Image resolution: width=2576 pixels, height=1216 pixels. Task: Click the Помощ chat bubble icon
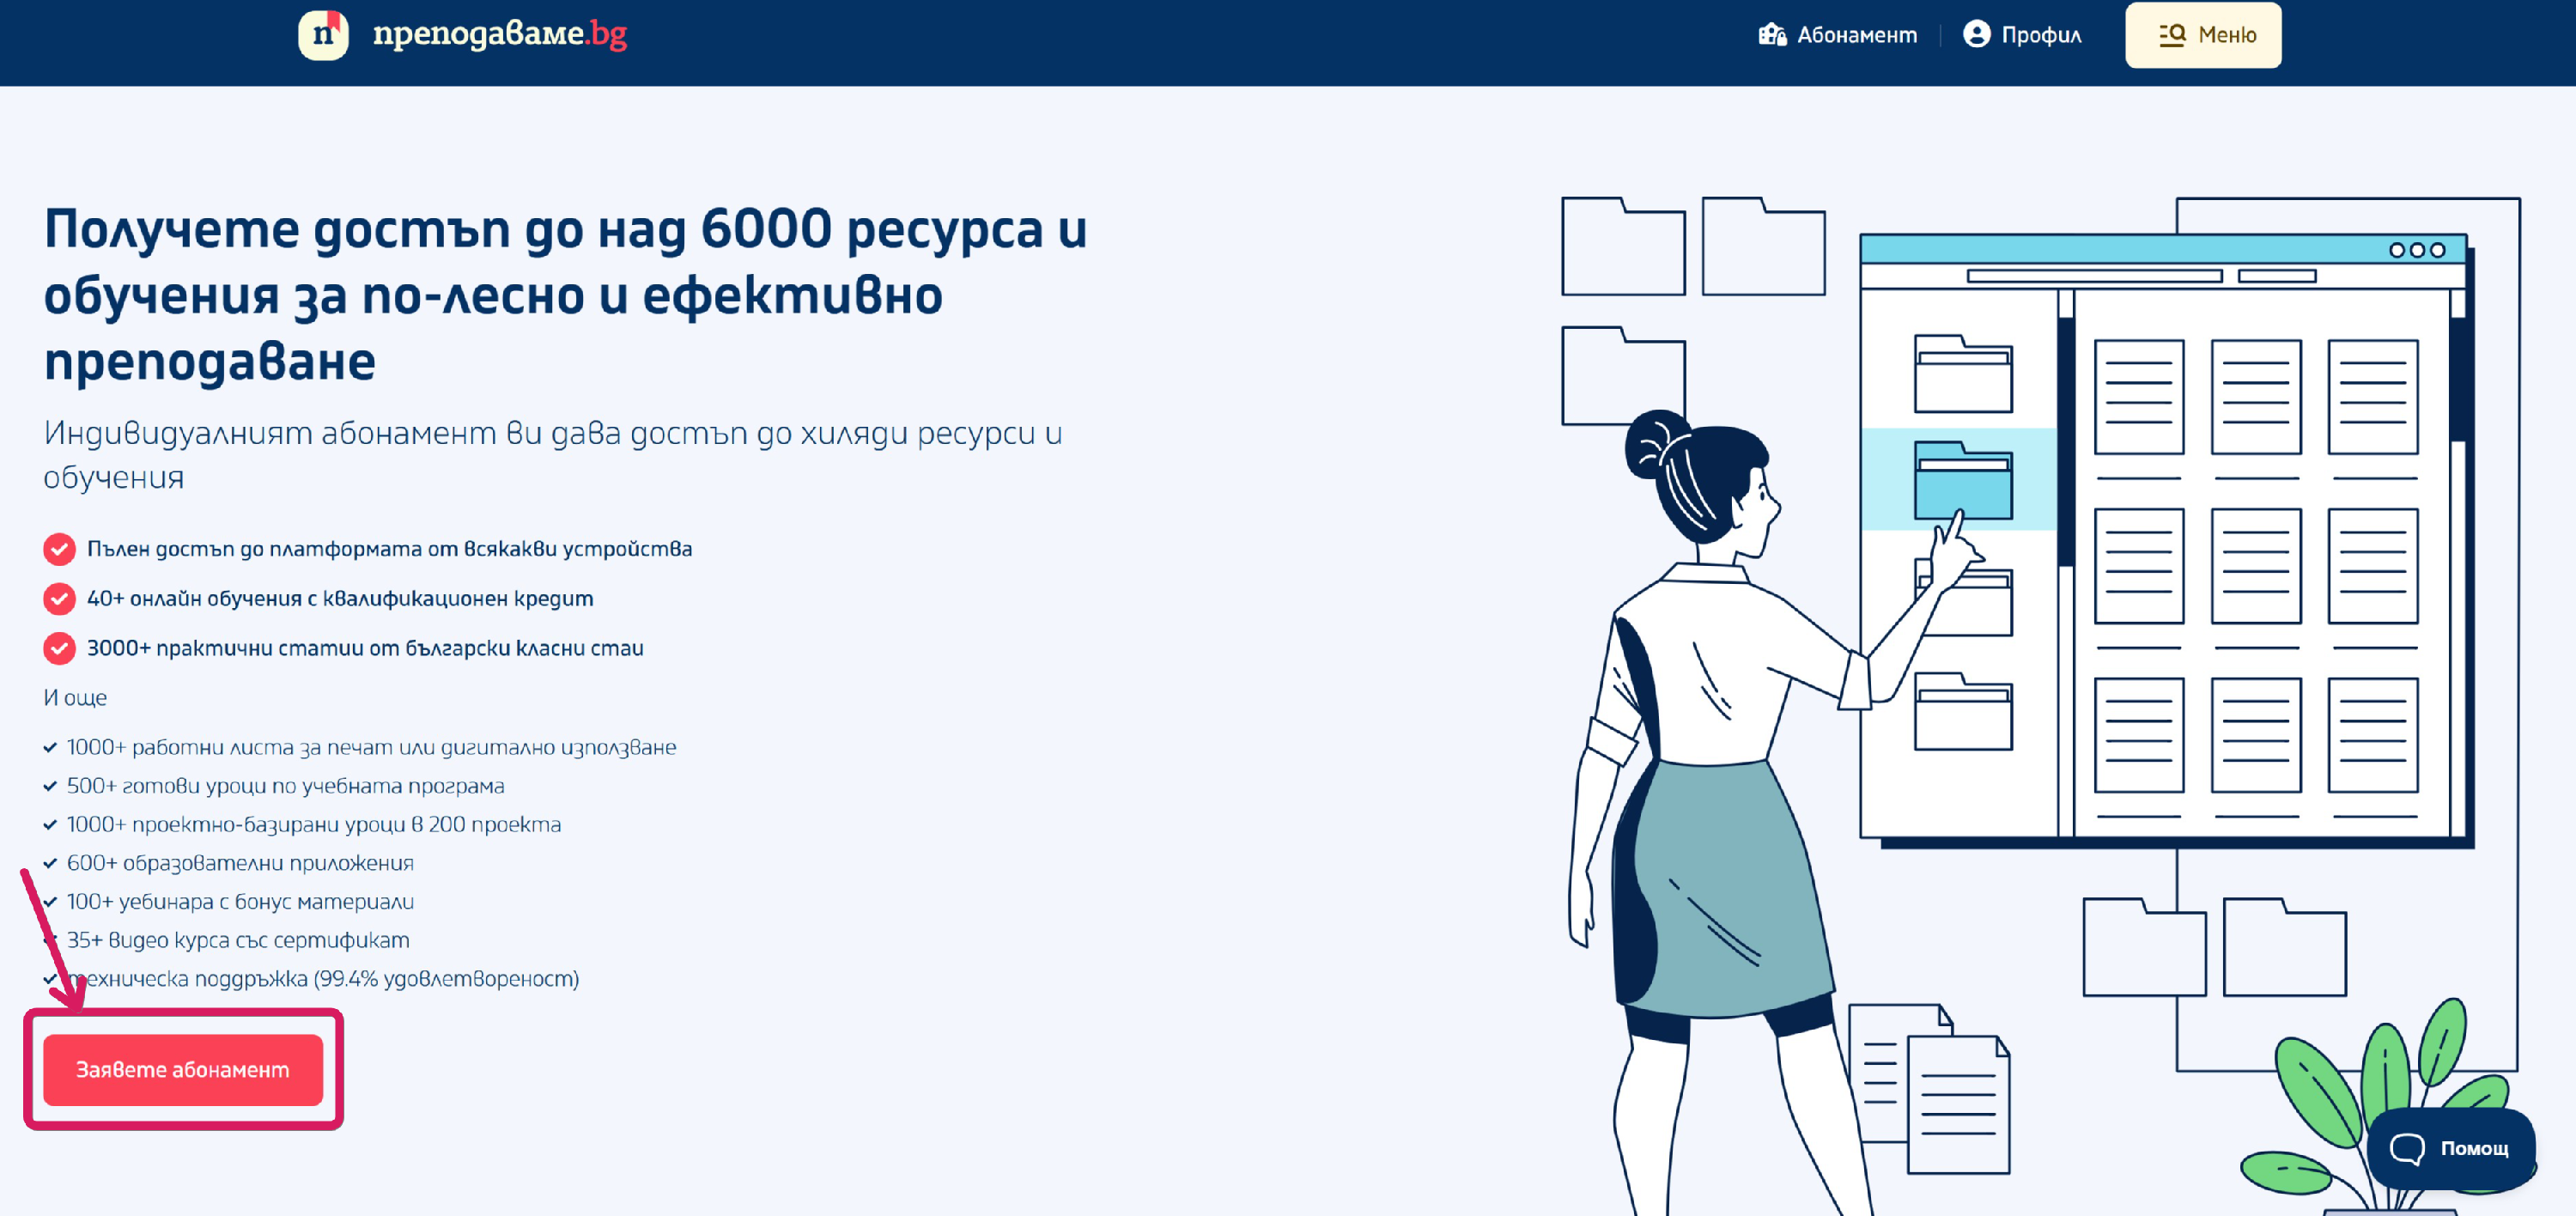pyautogui.click(x=2407, y=1148)
